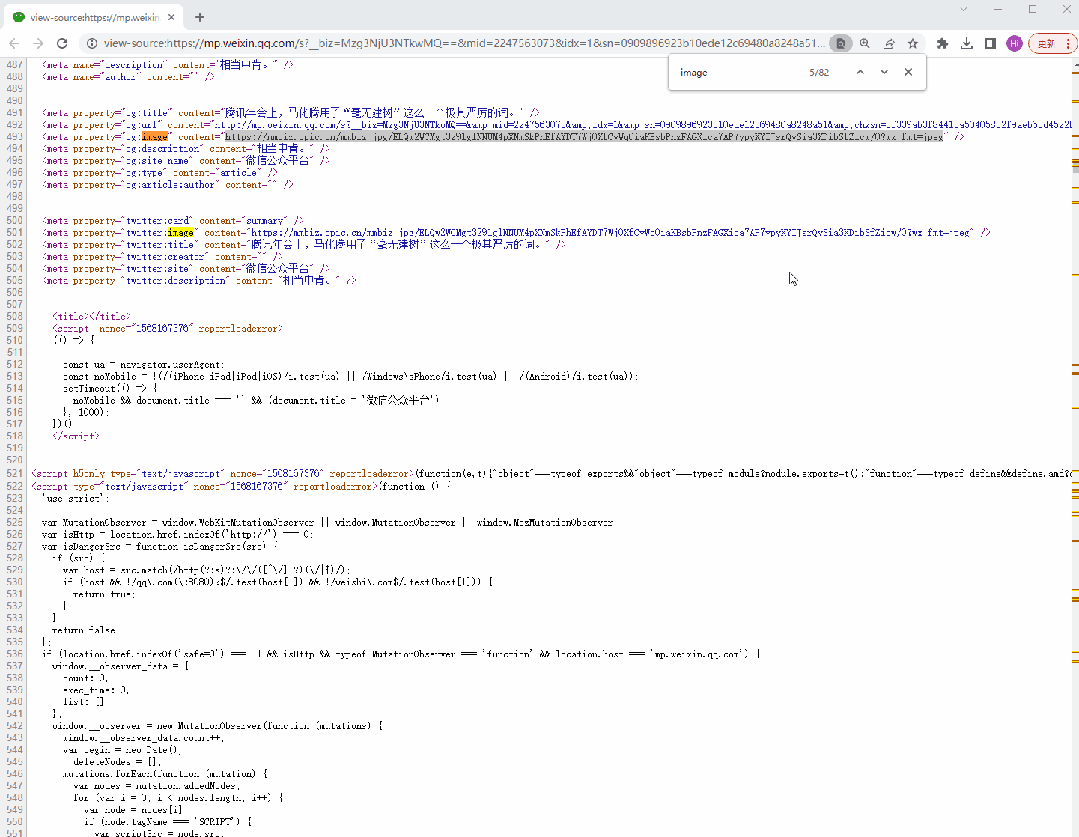Click the scrollbar up arrow
The height and width of the screenshot is (837, 1079).
pyautogui.click(x=1075, y=63)
